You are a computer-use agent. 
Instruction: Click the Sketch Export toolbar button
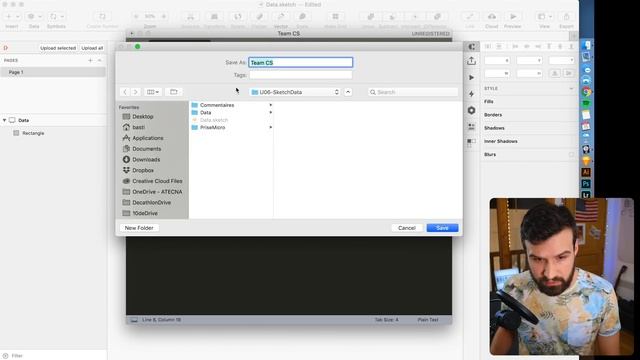click(566, 20)
